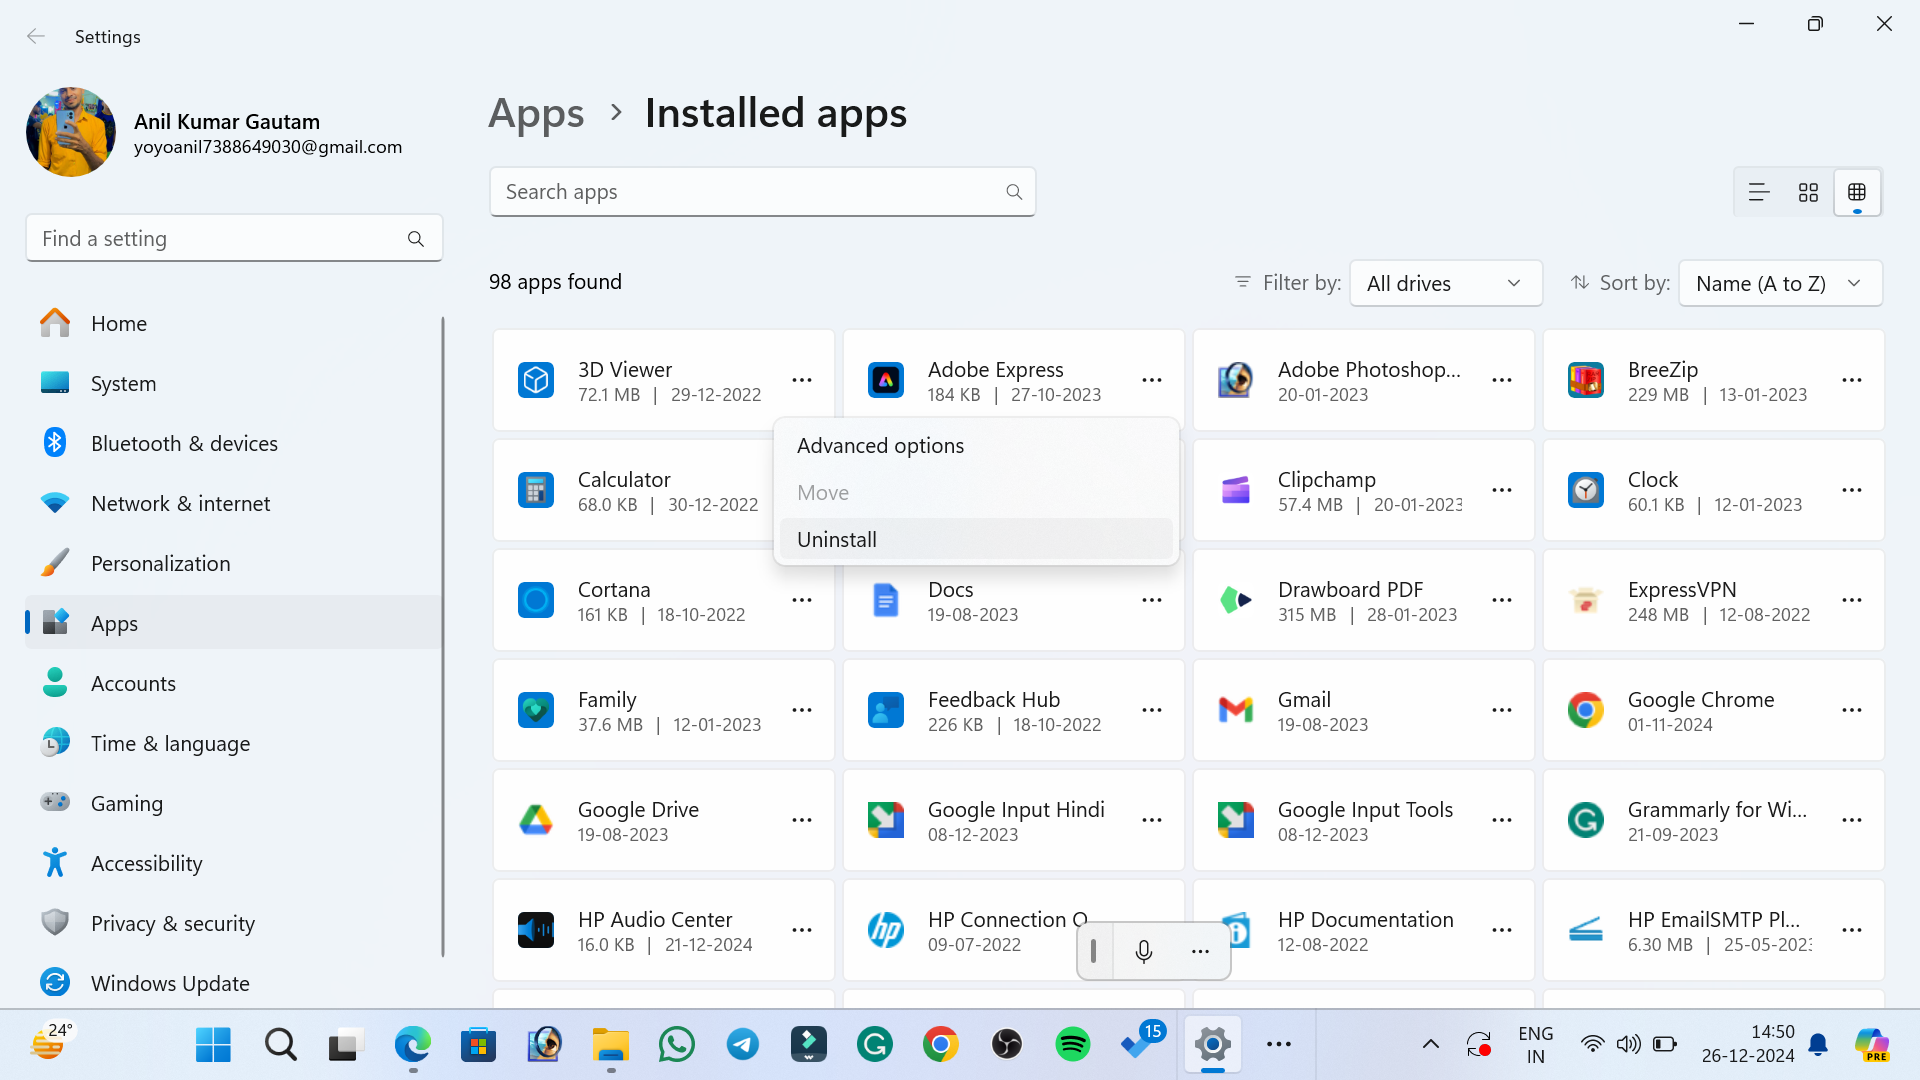Click the Calculator app icon

[x=536, y=490]
